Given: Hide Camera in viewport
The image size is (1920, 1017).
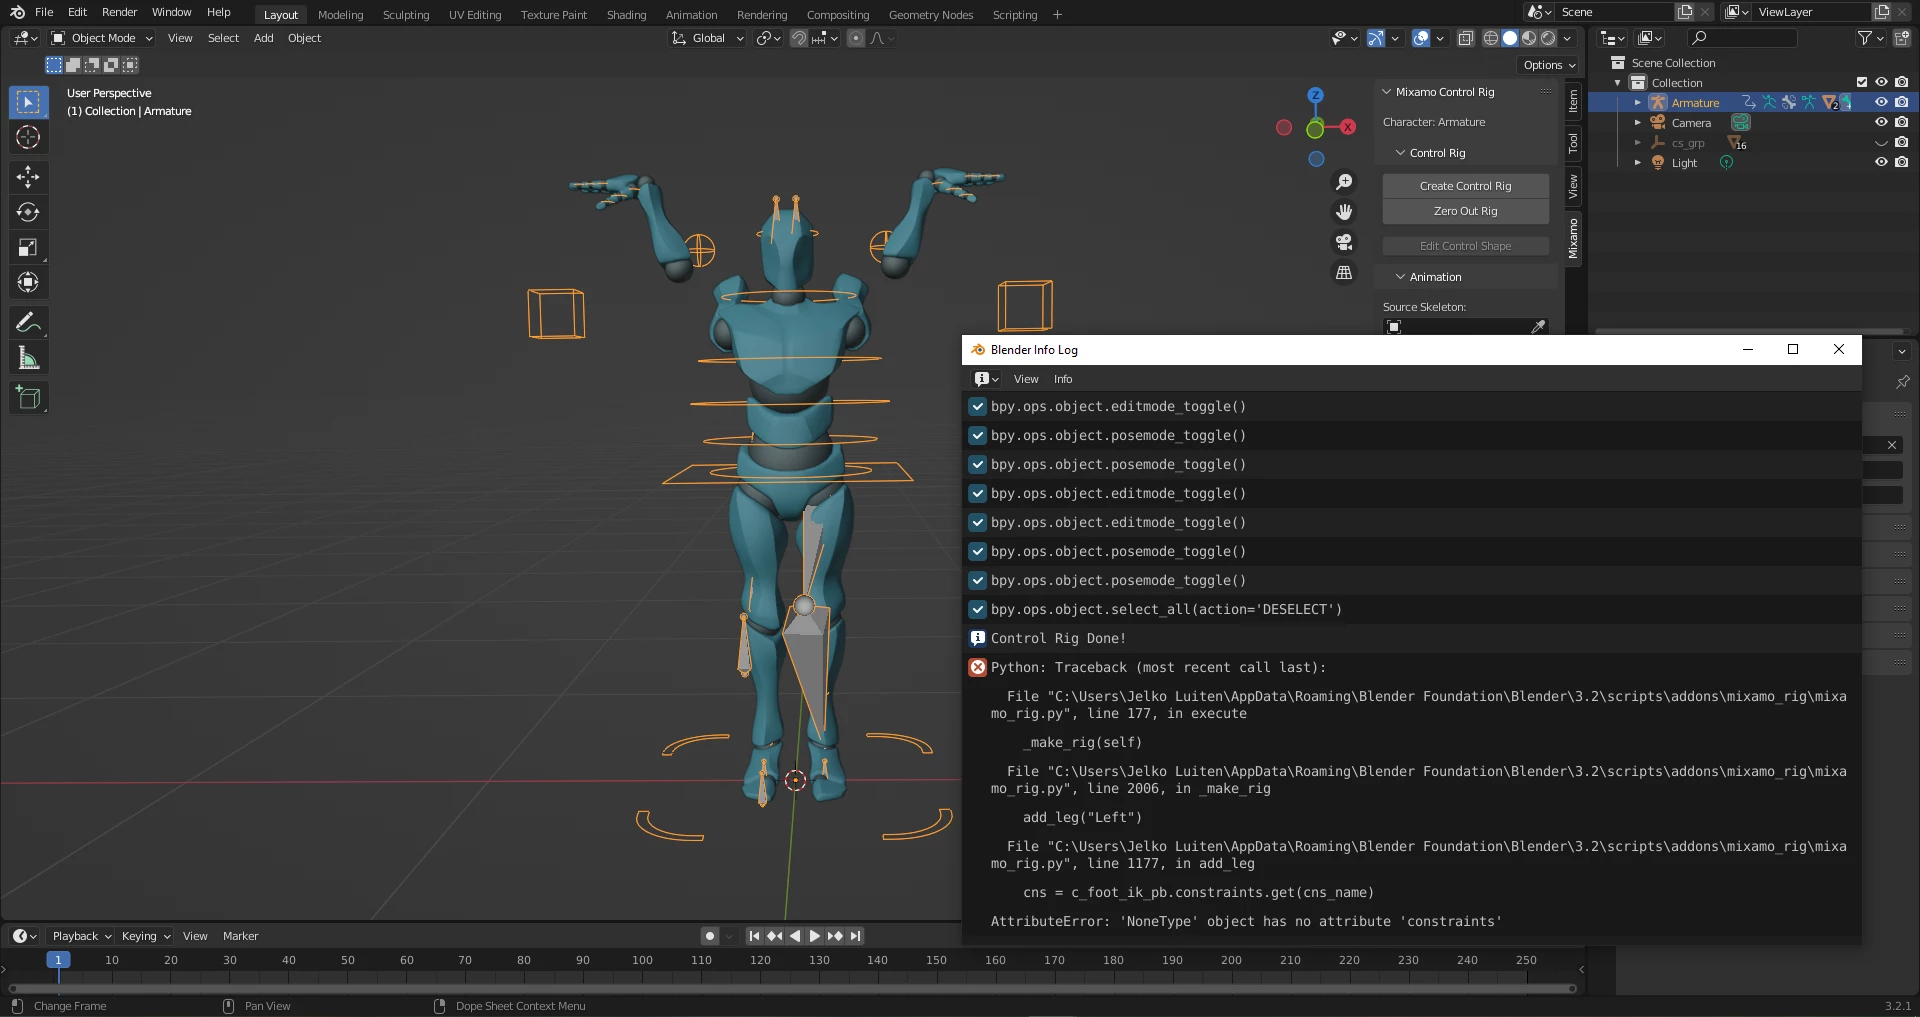Looking at the screenshot, I should (1881, 122).
